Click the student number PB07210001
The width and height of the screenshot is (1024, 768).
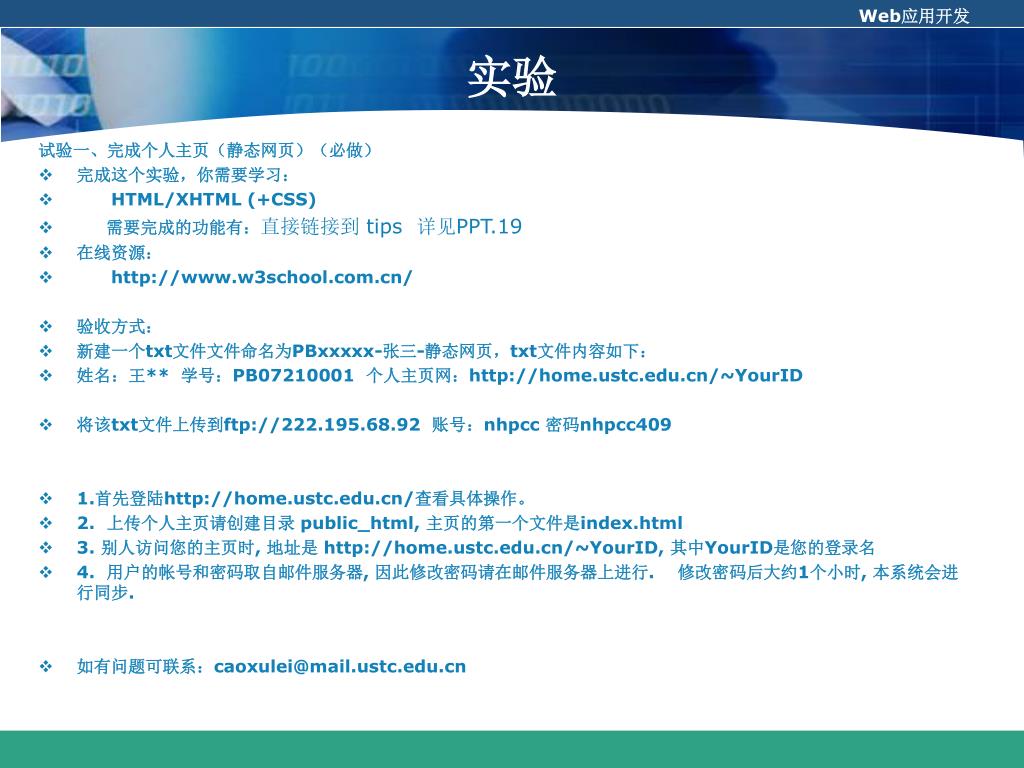(x=293, y=376)
